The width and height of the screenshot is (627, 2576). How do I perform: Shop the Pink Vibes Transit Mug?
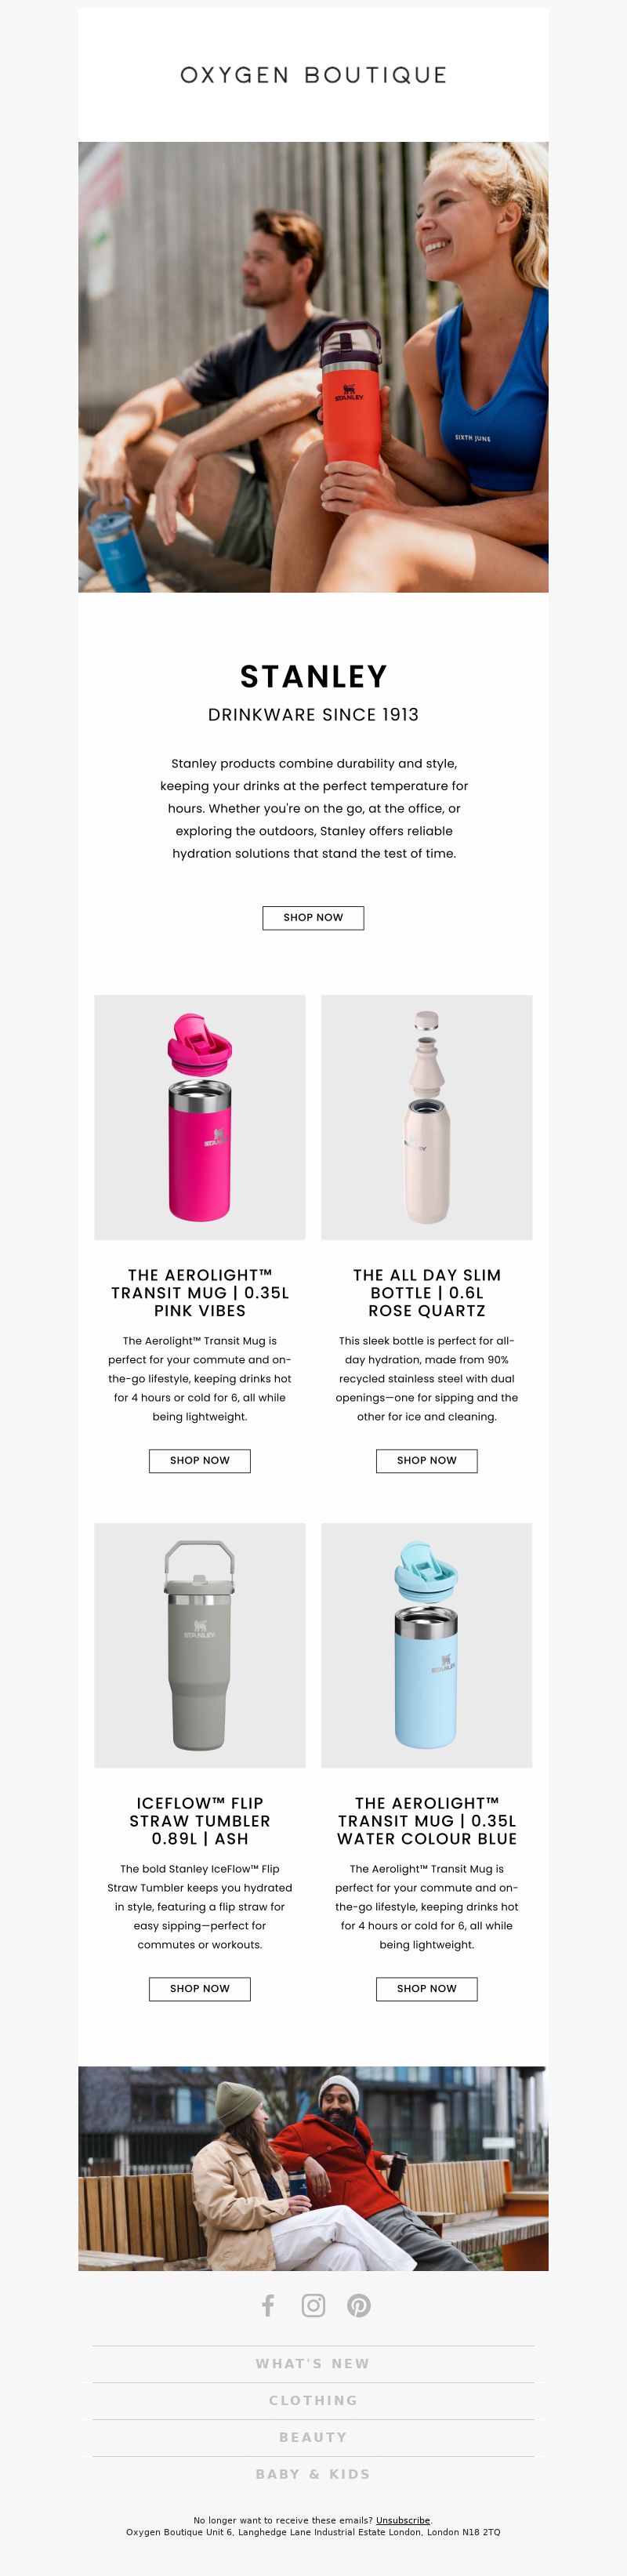(200, 1460)
